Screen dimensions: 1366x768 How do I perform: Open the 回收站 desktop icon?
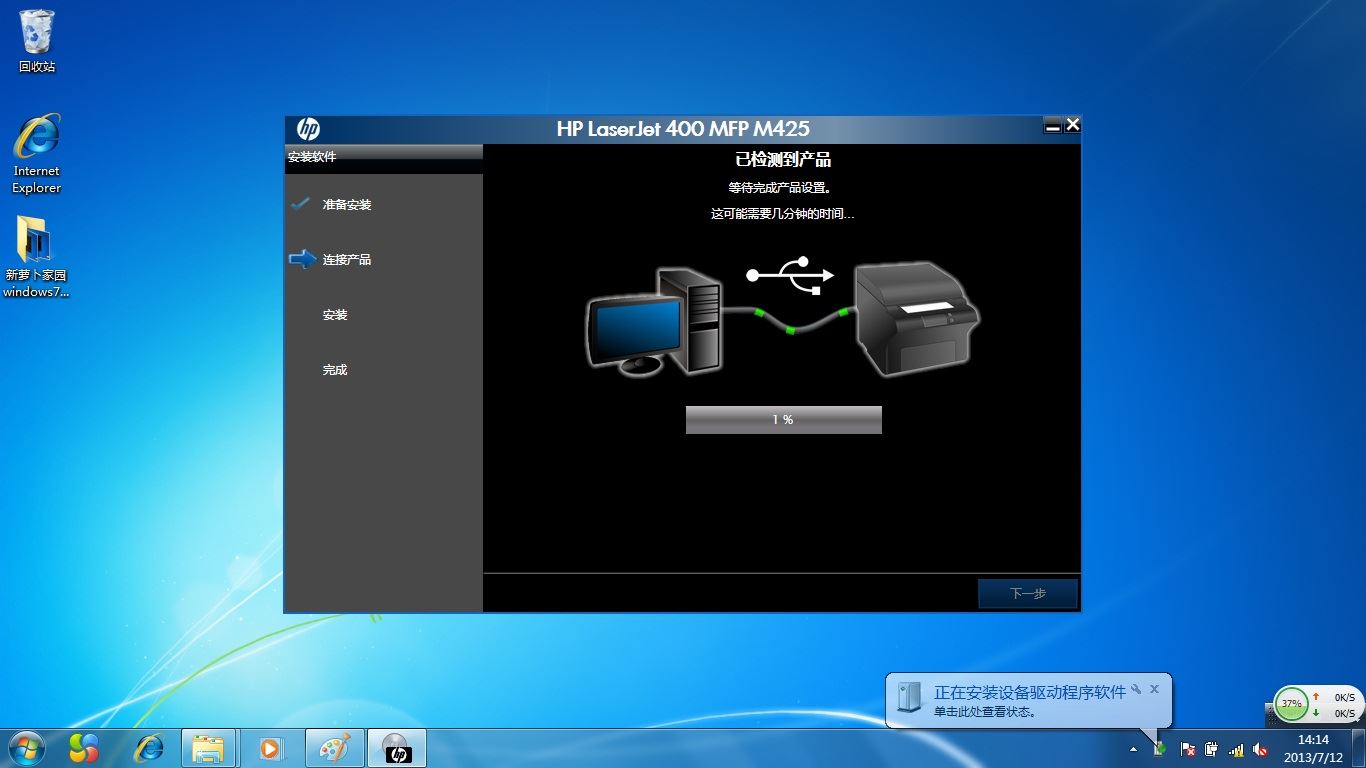tap(37, 42)
